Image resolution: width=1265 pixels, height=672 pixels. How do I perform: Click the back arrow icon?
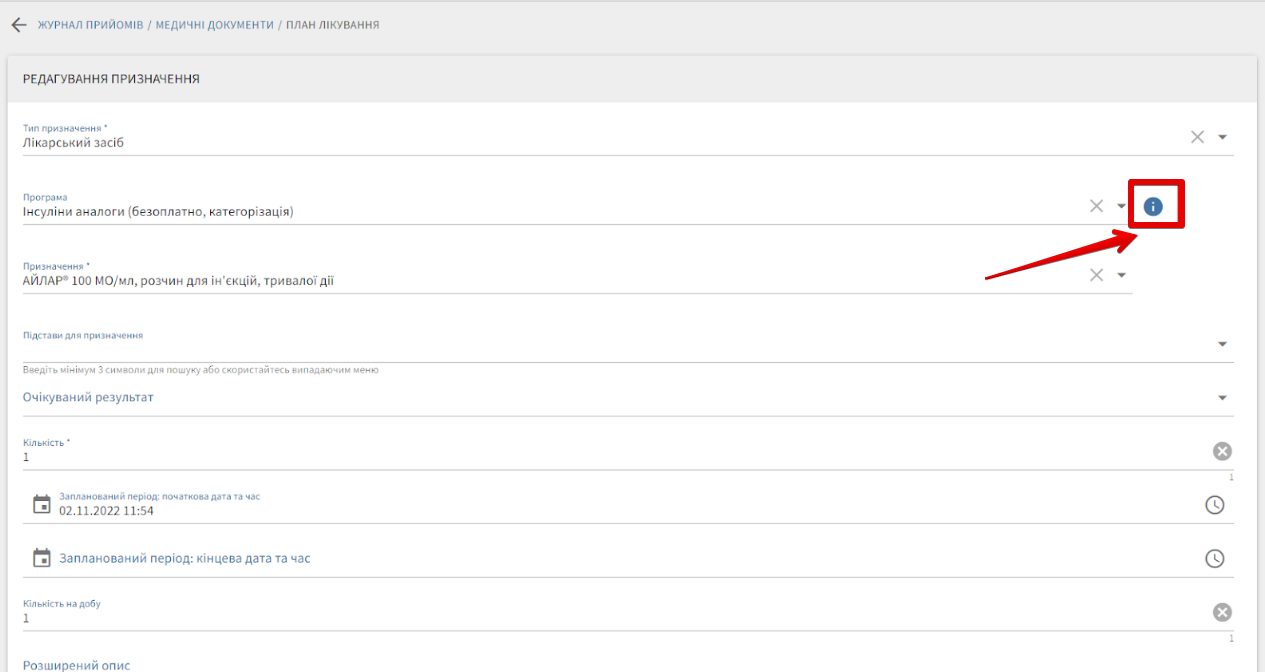[x=18, y=25]
